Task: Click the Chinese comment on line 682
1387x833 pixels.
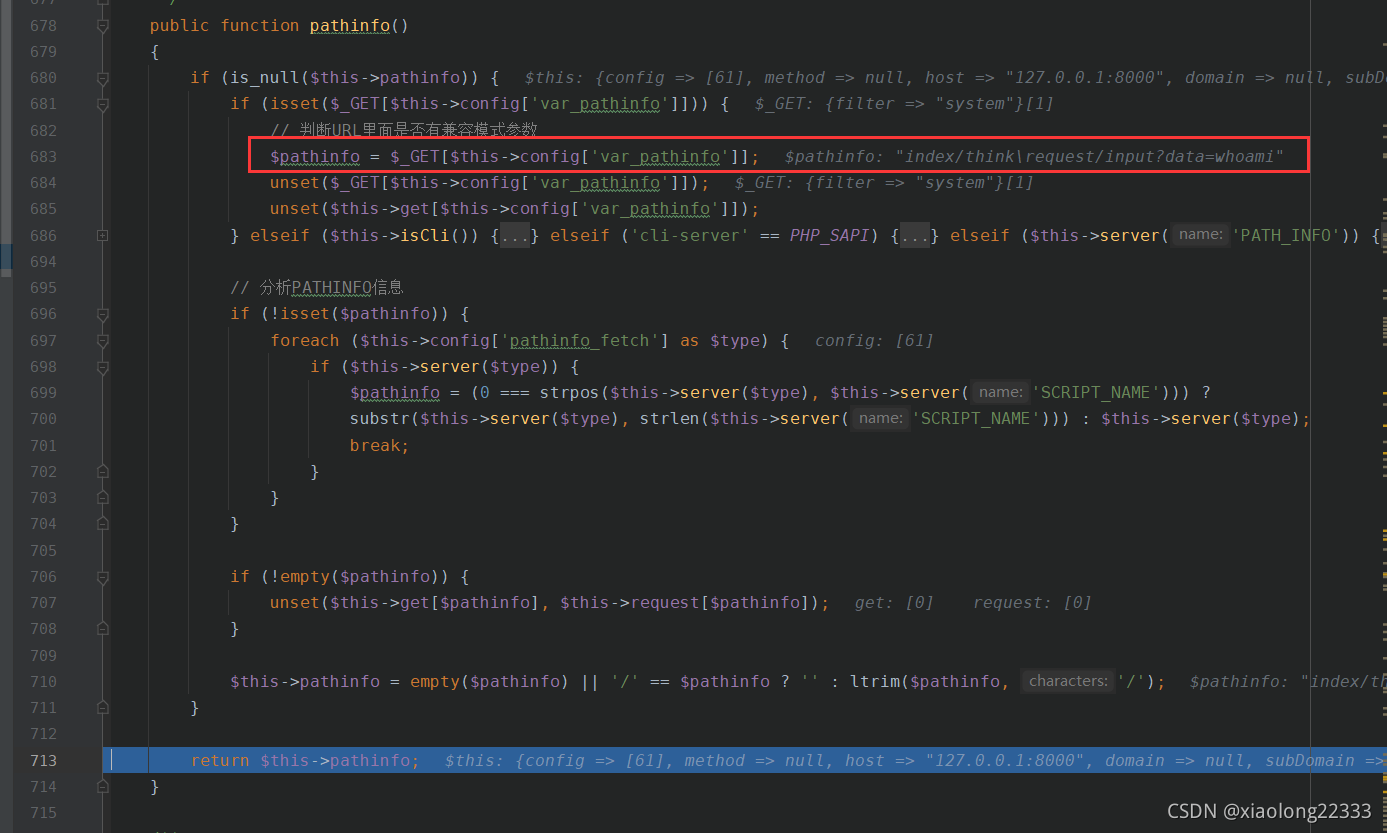Action: tap(404, 130)
